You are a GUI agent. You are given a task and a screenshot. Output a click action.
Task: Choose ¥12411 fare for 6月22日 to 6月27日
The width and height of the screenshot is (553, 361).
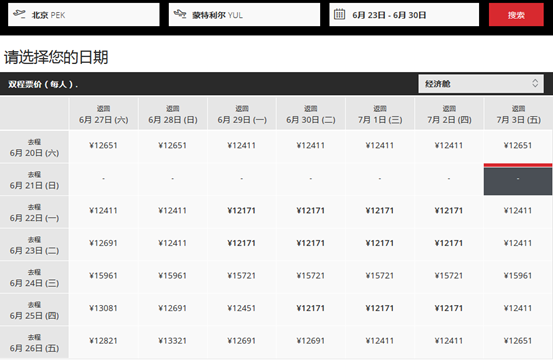(104, 211)
